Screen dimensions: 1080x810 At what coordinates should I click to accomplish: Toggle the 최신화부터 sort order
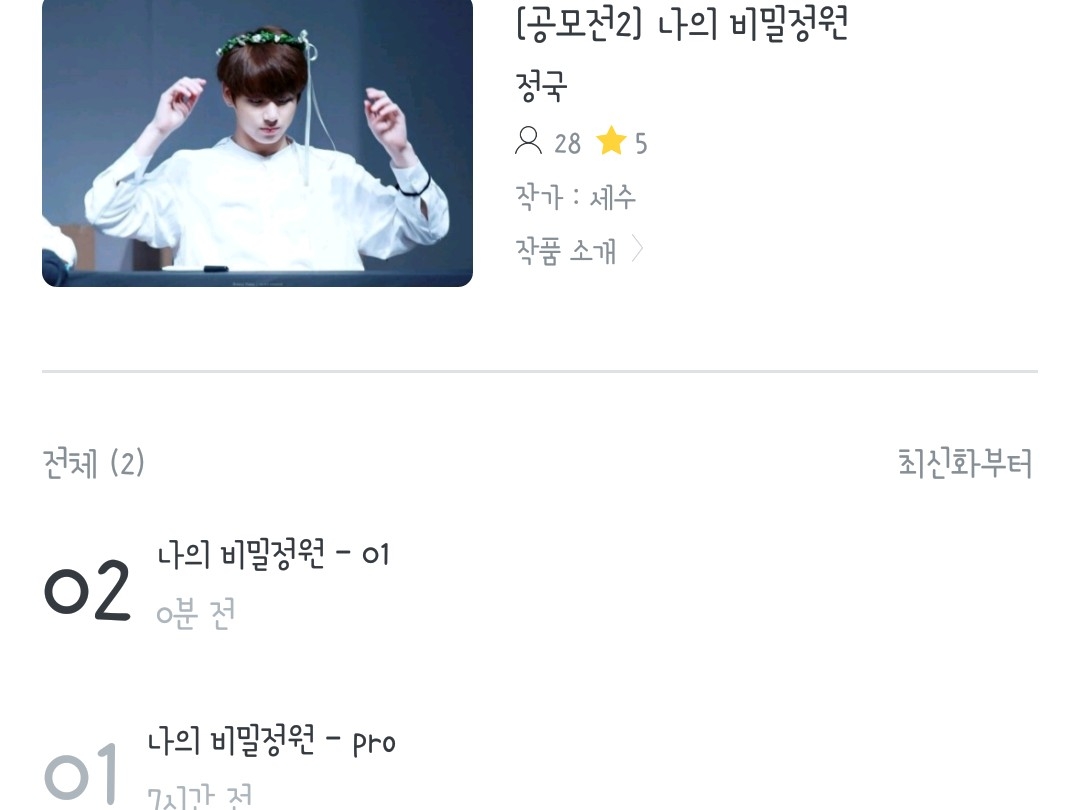[x=965, y=463]
